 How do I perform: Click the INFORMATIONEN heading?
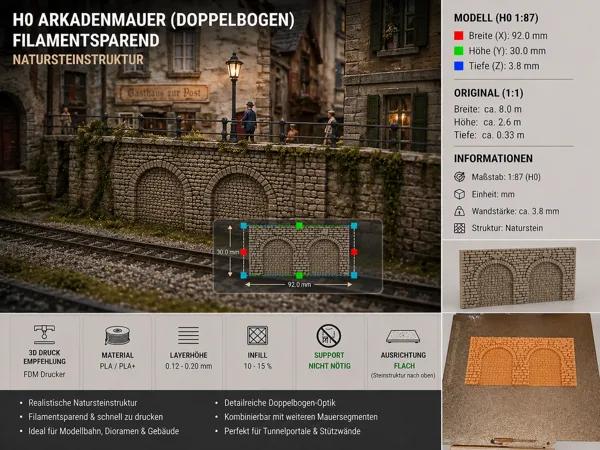[493, 158]
